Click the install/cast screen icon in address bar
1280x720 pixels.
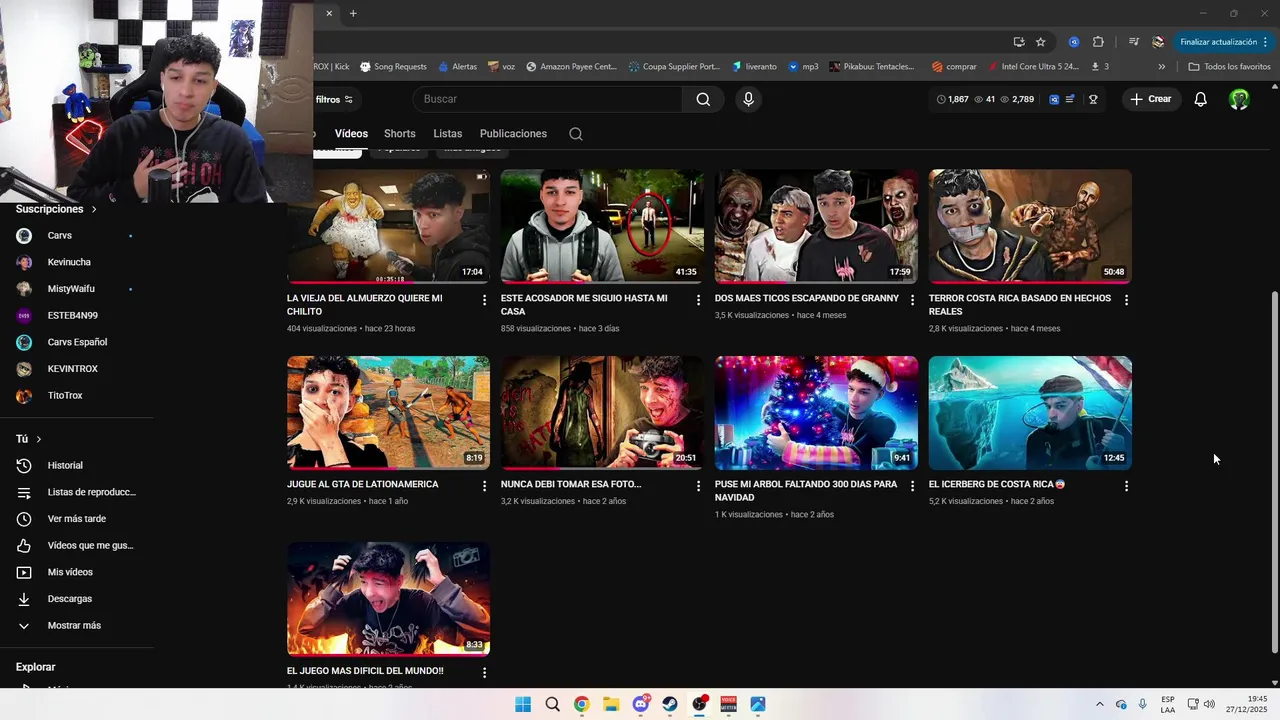[1019, 42]
